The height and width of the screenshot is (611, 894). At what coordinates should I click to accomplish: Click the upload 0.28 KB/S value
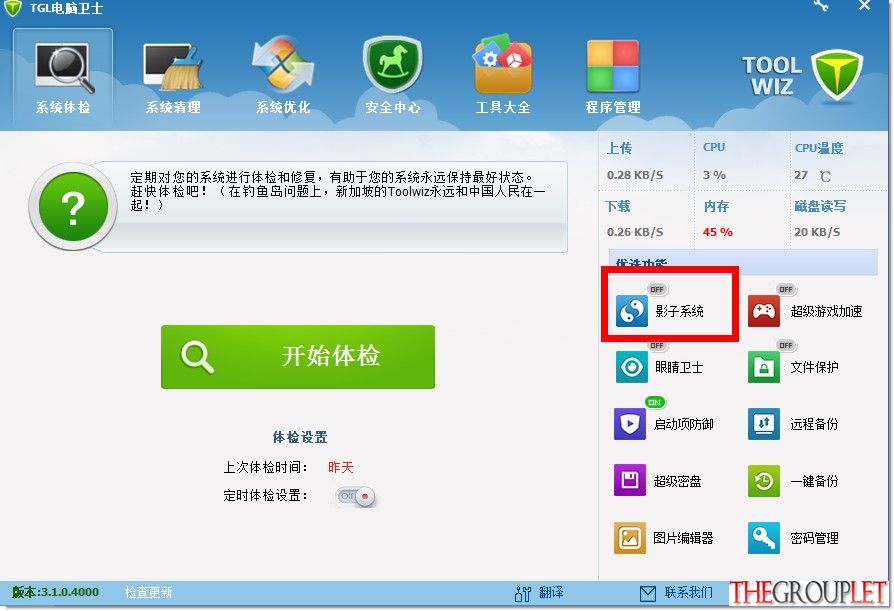[635, 175]
